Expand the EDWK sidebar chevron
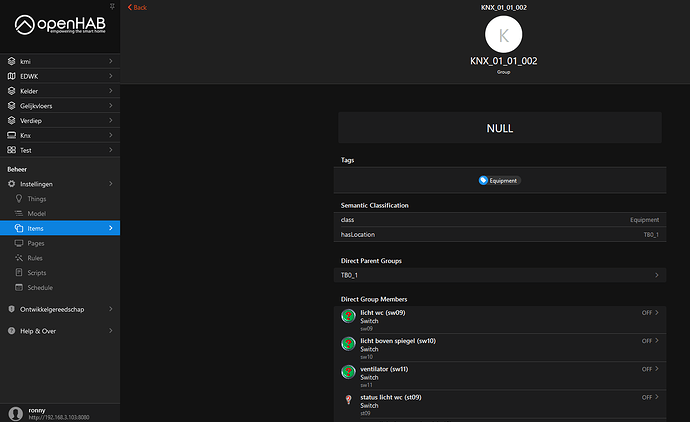This screenshot has width=690, height=422. [x=111, y=76]
